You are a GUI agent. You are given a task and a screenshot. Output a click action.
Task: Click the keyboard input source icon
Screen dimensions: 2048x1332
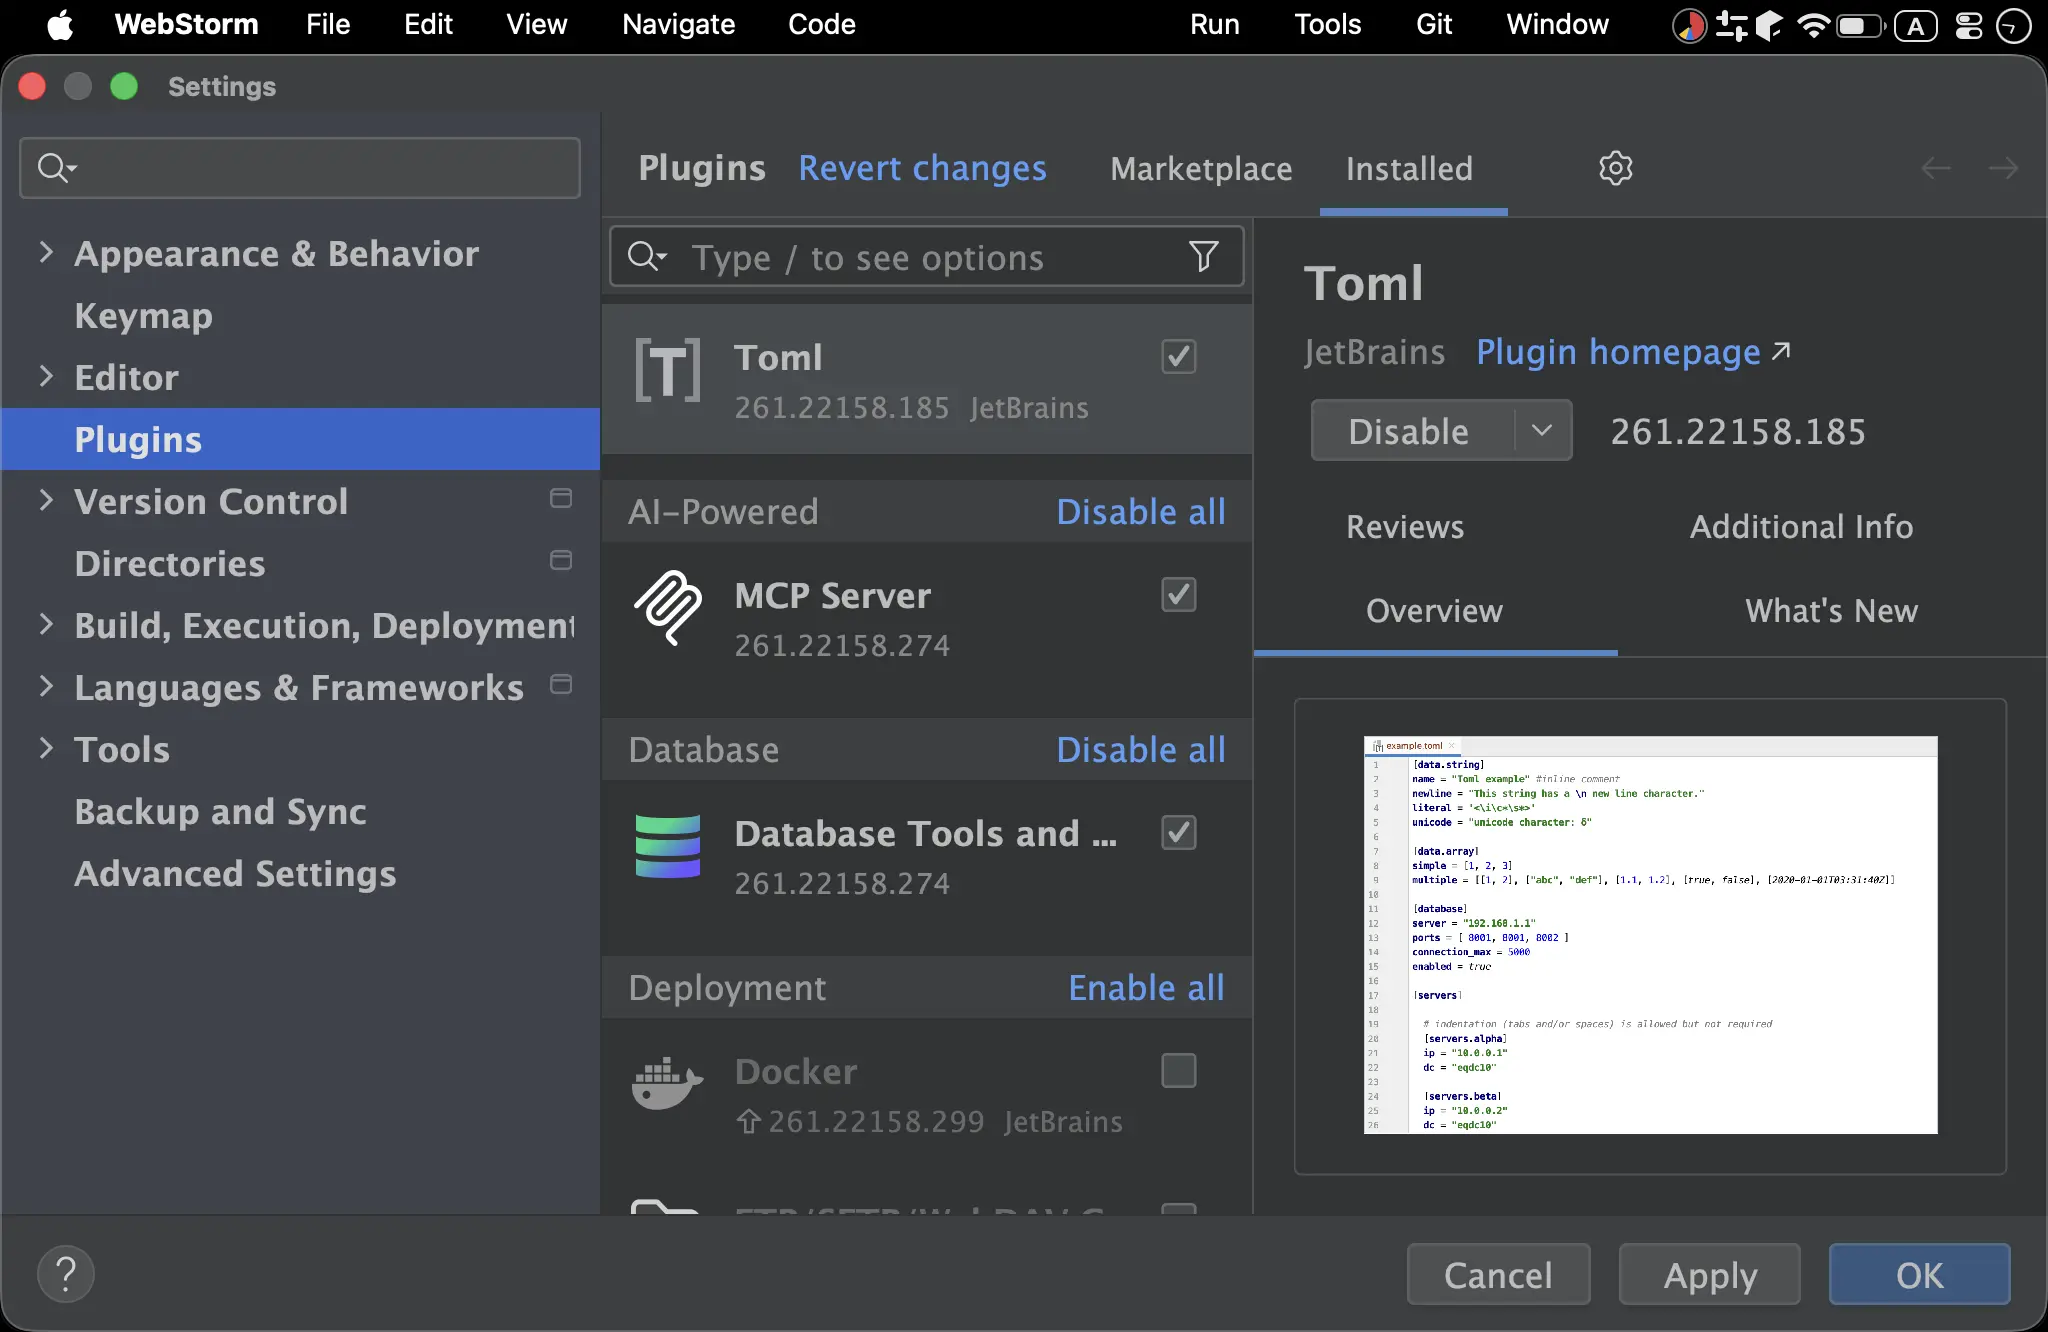(x=1916, y=26)
